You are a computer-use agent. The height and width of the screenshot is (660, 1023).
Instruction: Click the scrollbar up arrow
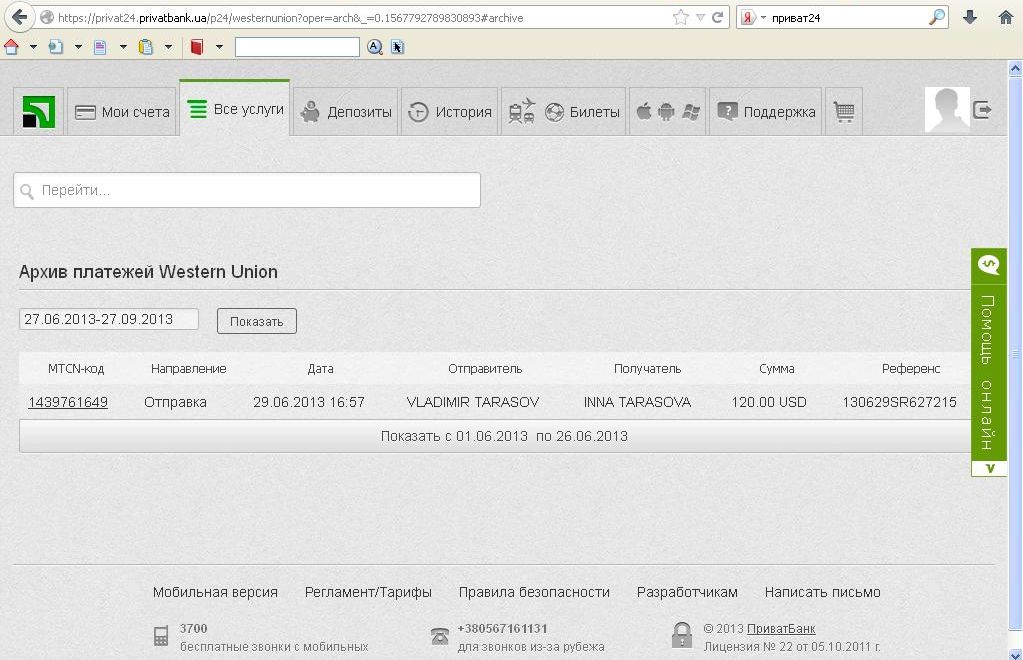click(1016, 67)
